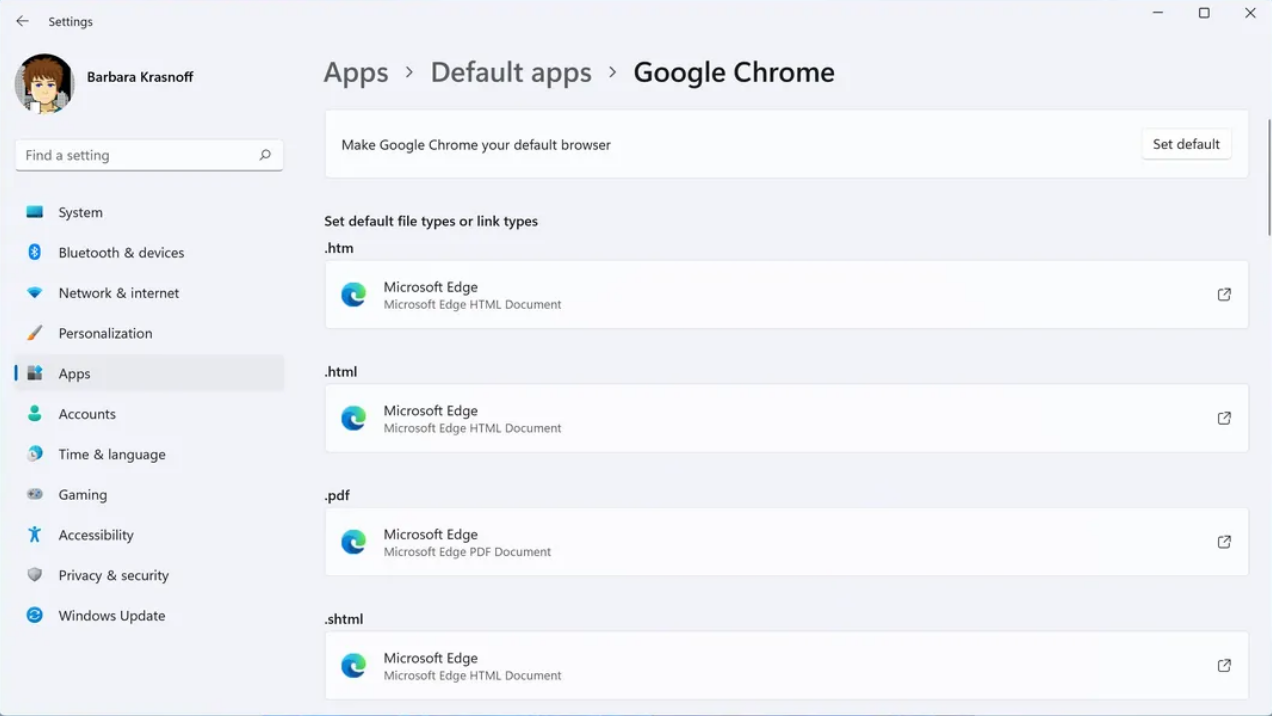Viewport: 1272px width, 716px height.
Task: Click the external link icon for .html entry
Action: (1224, 418)
